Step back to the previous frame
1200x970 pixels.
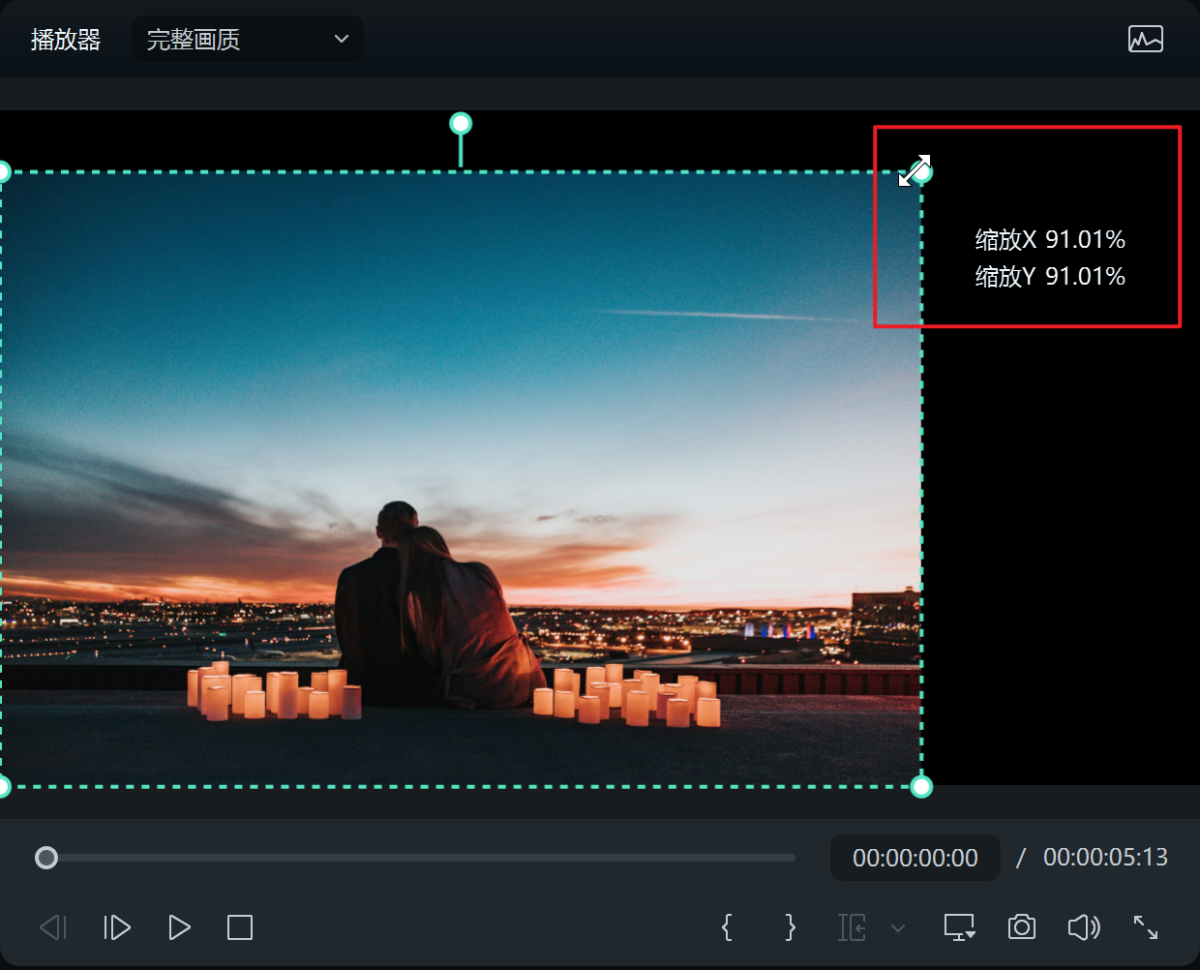pos(53,928)
